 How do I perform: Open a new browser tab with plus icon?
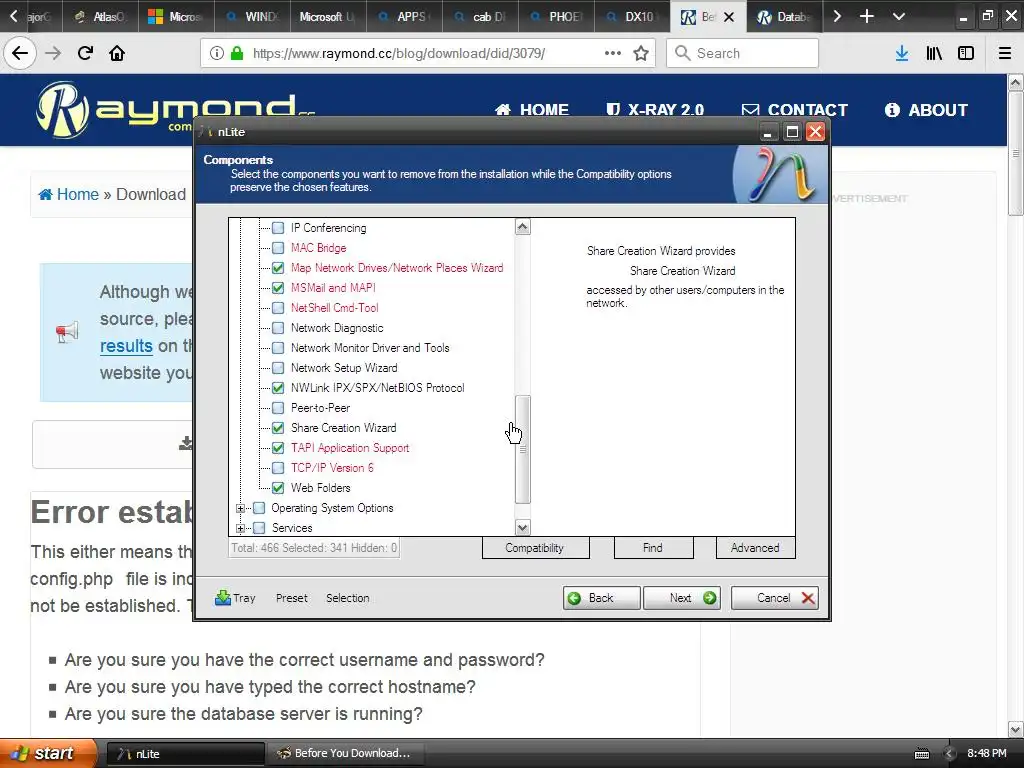click(867, 16)
